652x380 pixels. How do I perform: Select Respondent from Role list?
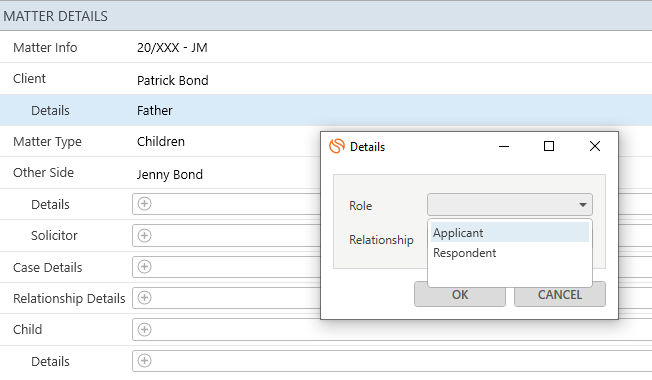tap(510, 253)
